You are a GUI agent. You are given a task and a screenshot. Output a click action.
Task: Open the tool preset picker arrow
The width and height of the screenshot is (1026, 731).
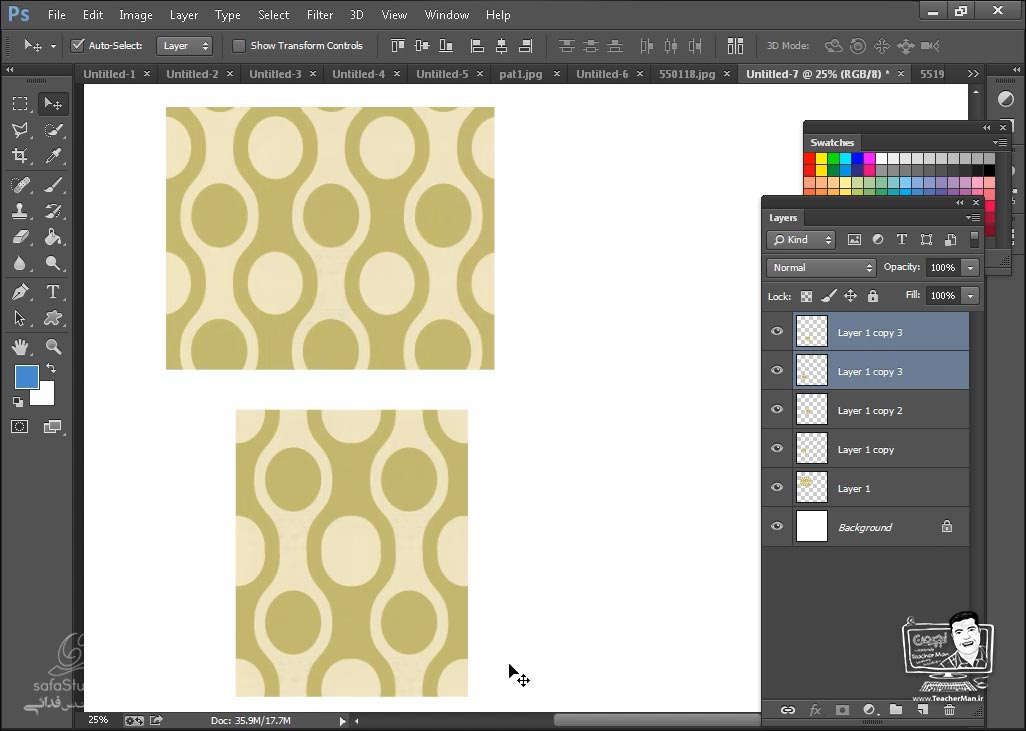53,46
